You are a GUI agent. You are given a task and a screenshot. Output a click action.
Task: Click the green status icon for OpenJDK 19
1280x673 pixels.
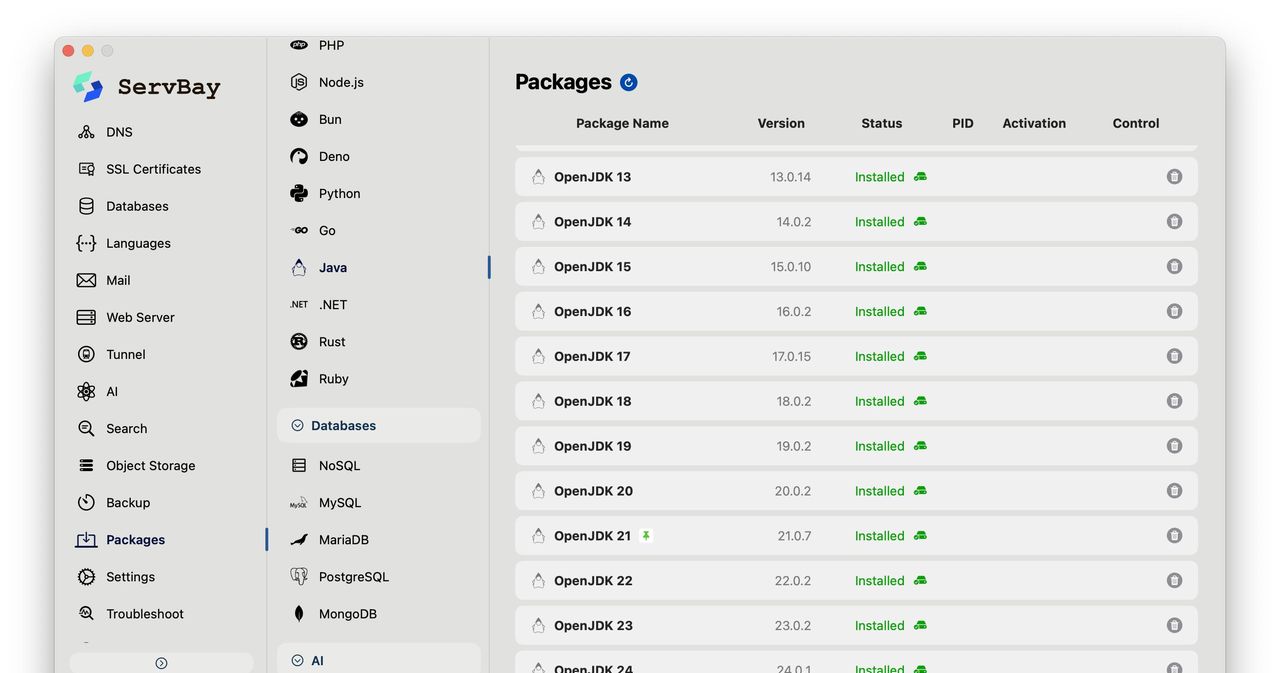pyautogui.click(x=920, y=446)
